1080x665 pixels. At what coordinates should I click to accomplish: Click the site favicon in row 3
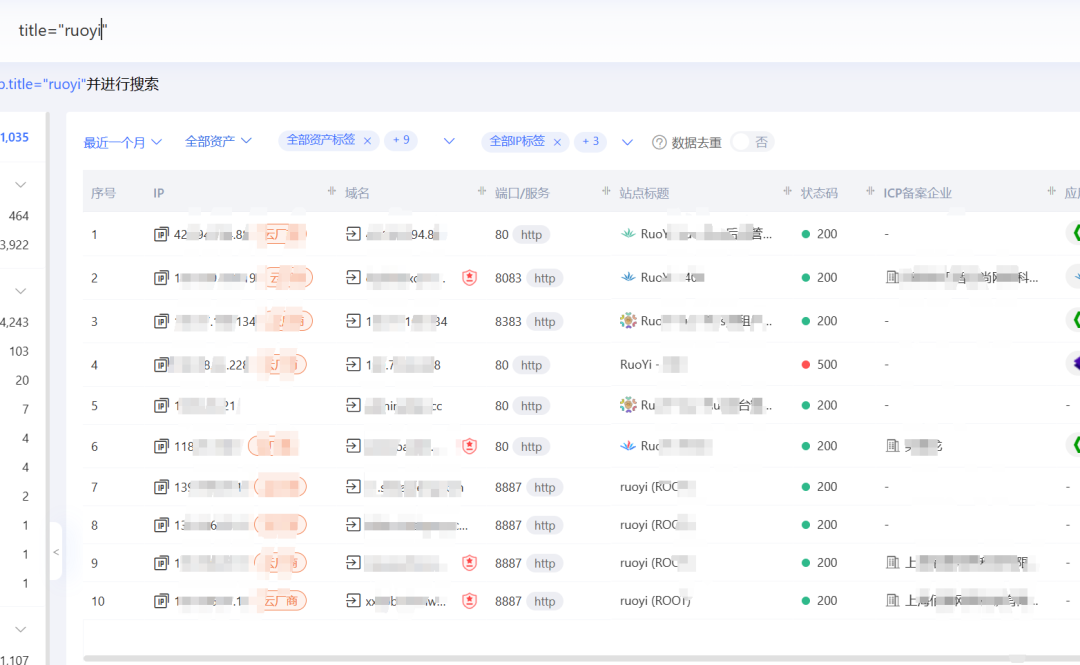[627, 320]
